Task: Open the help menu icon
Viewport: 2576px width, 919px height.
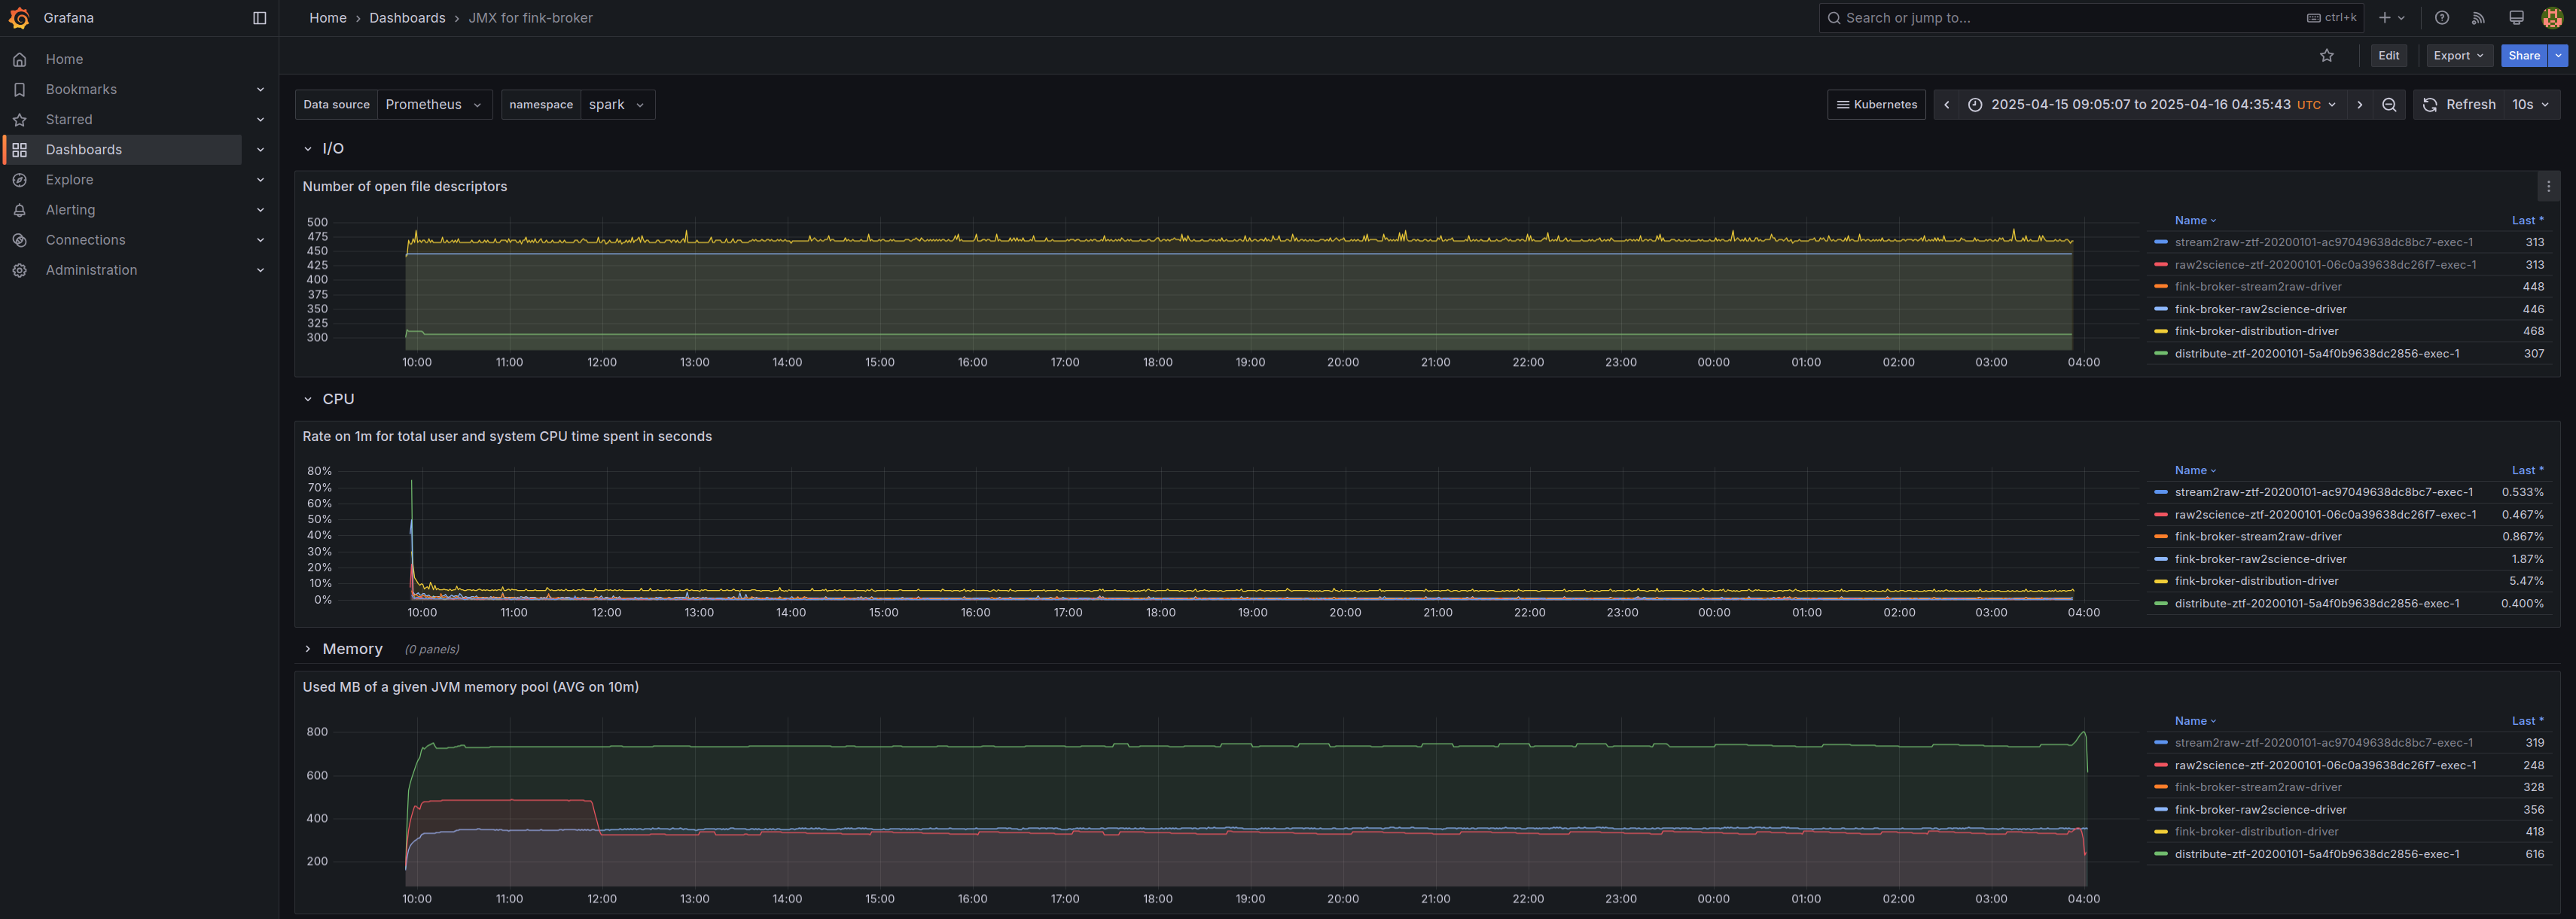Action: 2442,18
